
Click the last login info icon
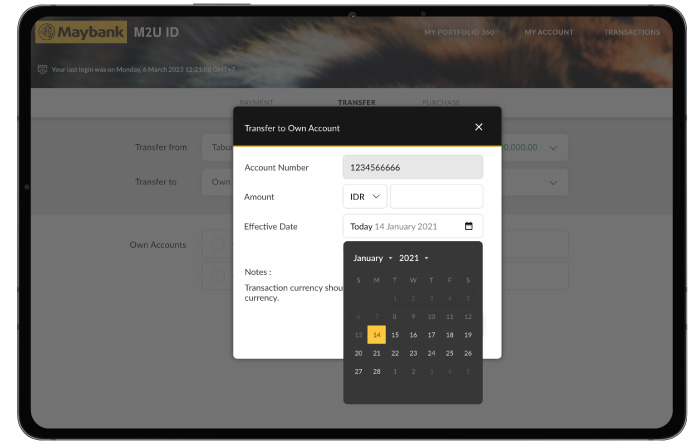[42, 69]
